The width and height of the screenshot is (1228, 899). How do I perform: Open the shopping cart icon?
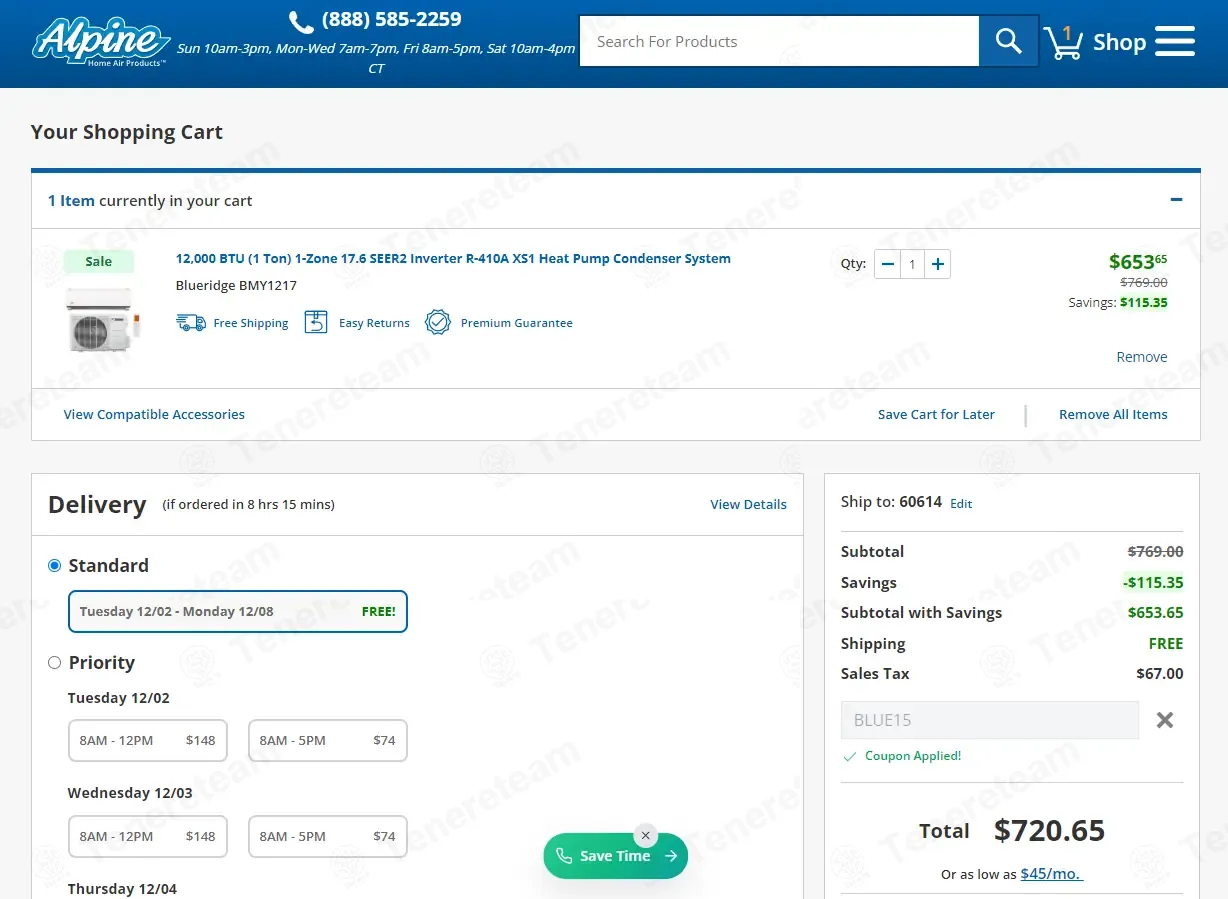tap(1063, 42)
